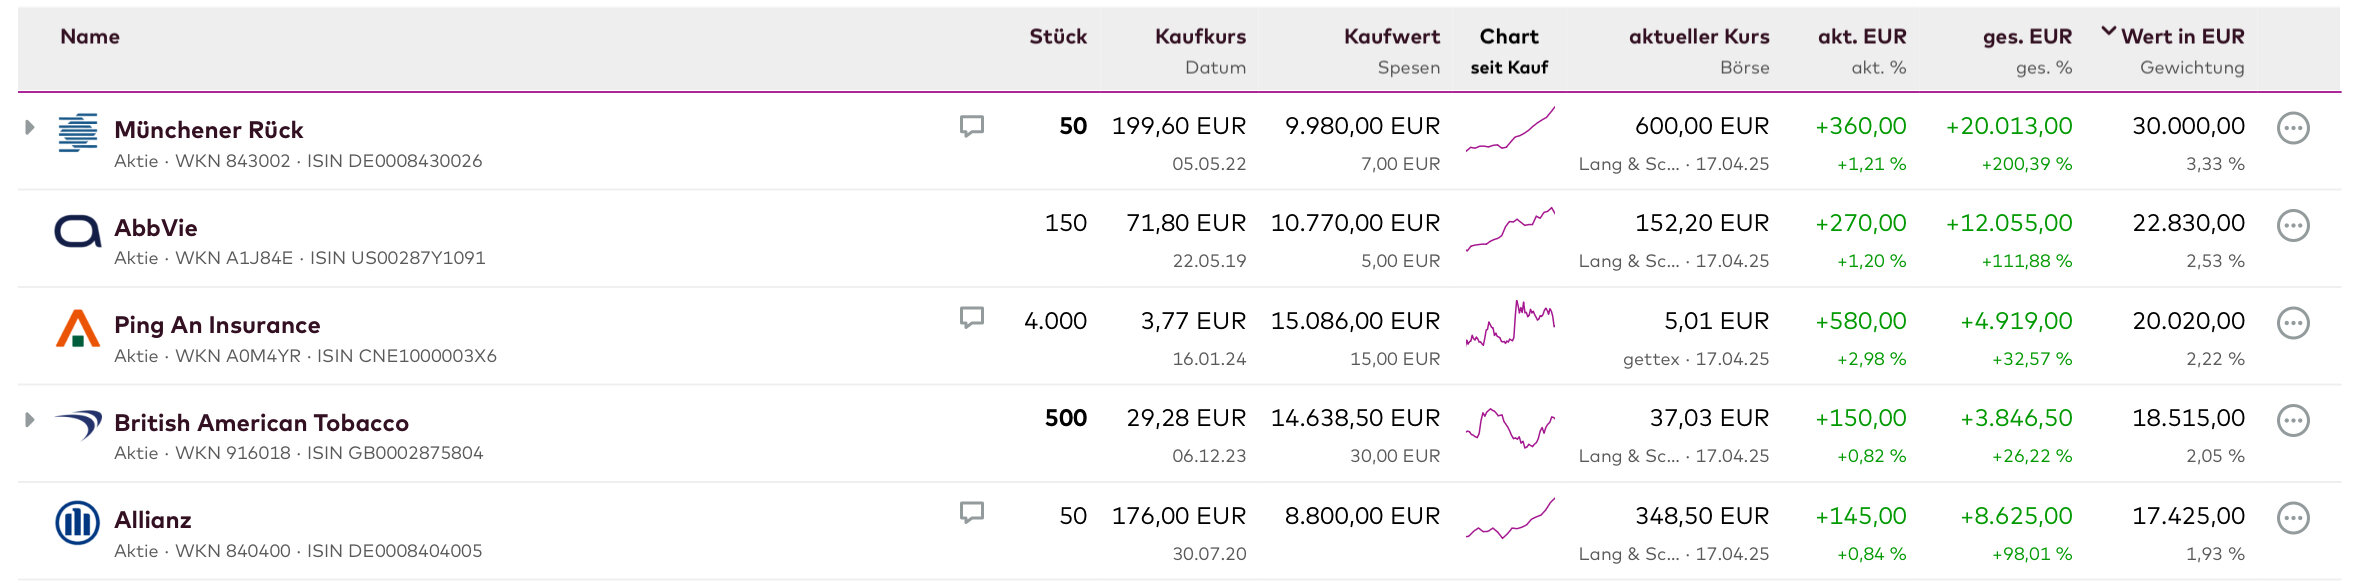The width and height of the screenshot is (2360, 584).
Task: Click the Münchener Rück company logo
Action: pos(77,132)
